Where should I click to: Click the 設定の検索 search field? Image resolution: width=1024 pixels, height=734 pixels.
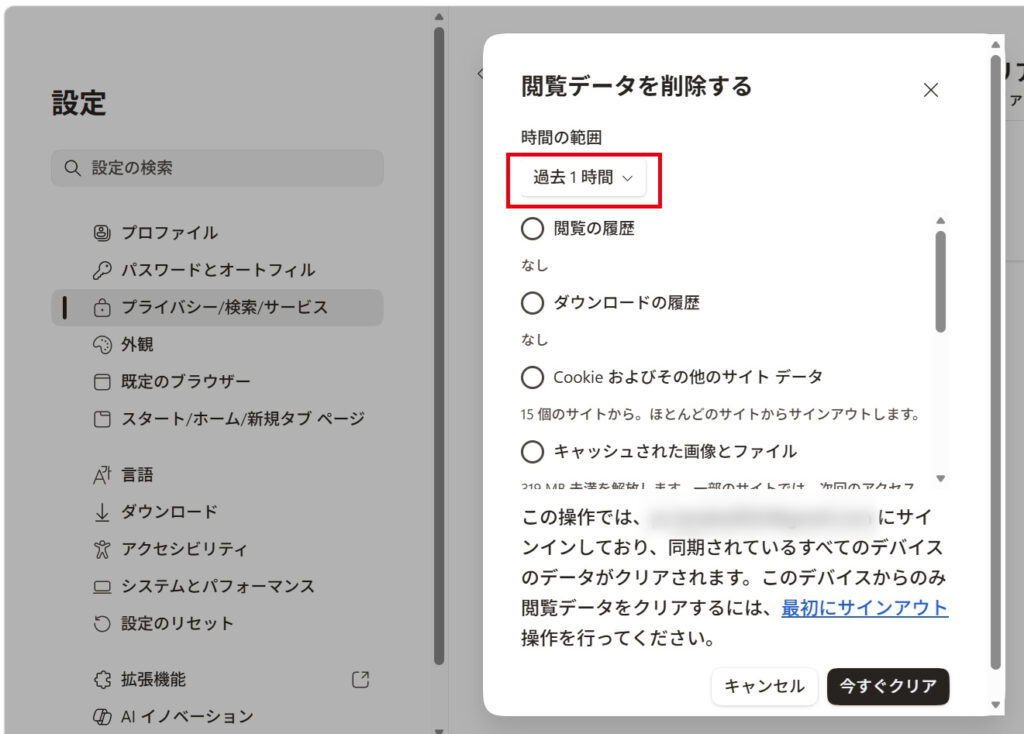tap(217, 168)
